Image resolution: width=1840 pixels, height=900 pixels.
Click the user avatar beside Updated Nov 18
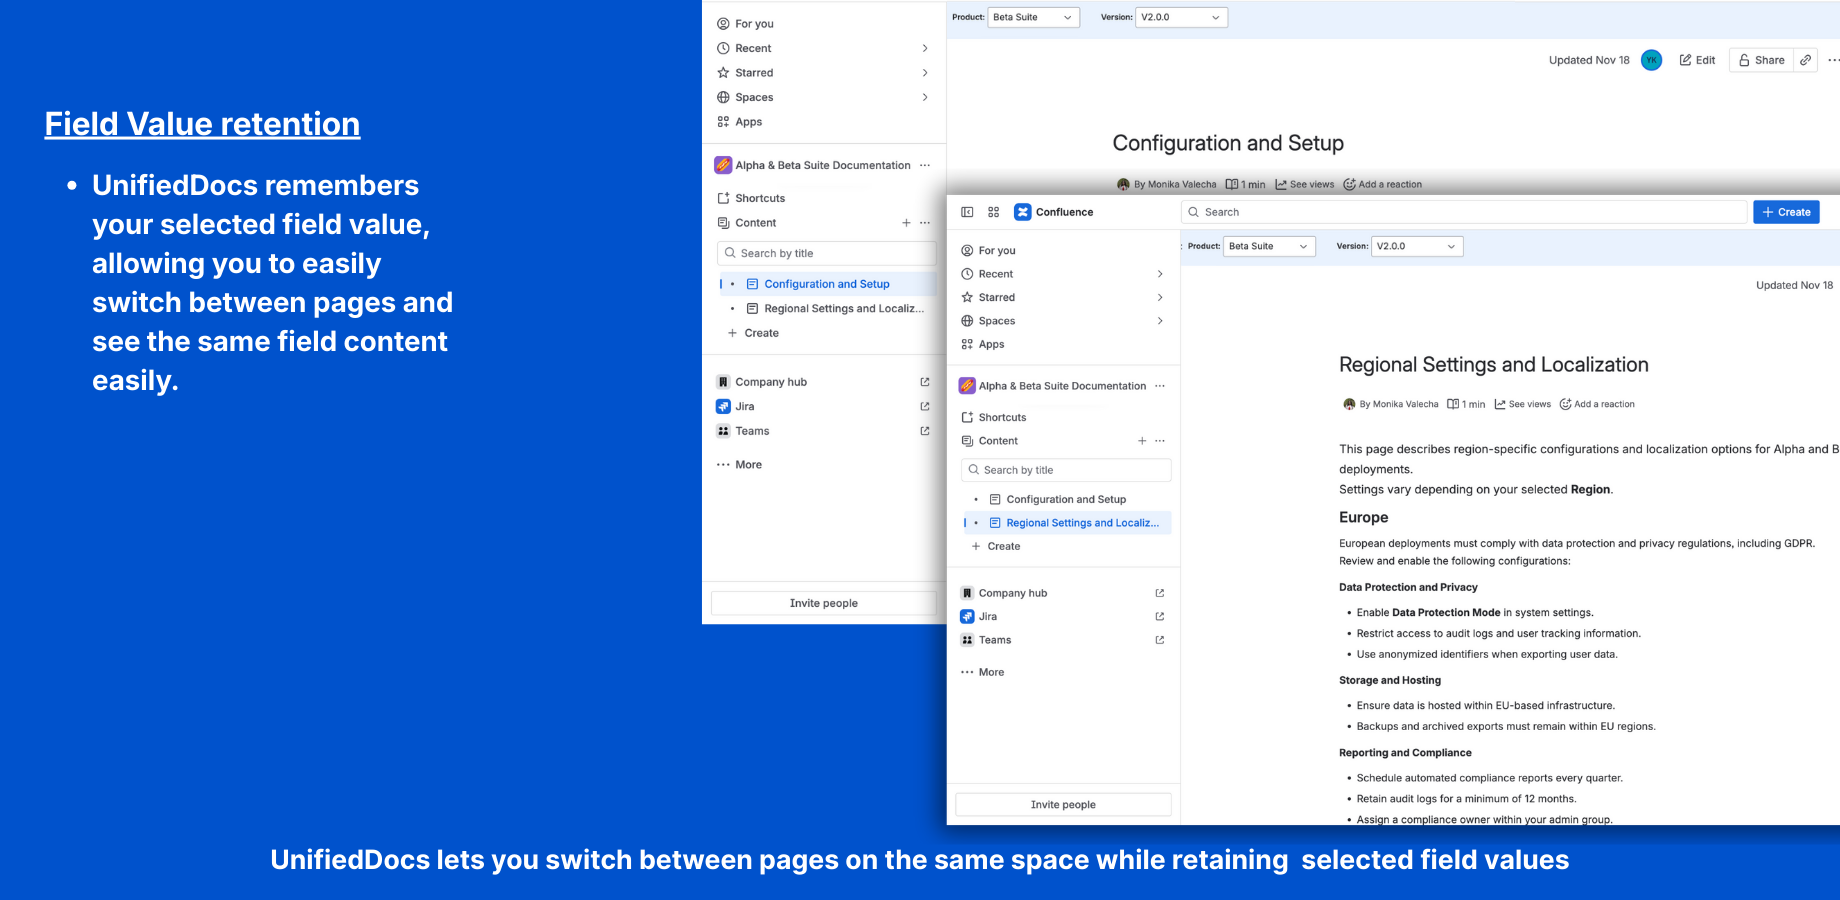coord(1652,60)
